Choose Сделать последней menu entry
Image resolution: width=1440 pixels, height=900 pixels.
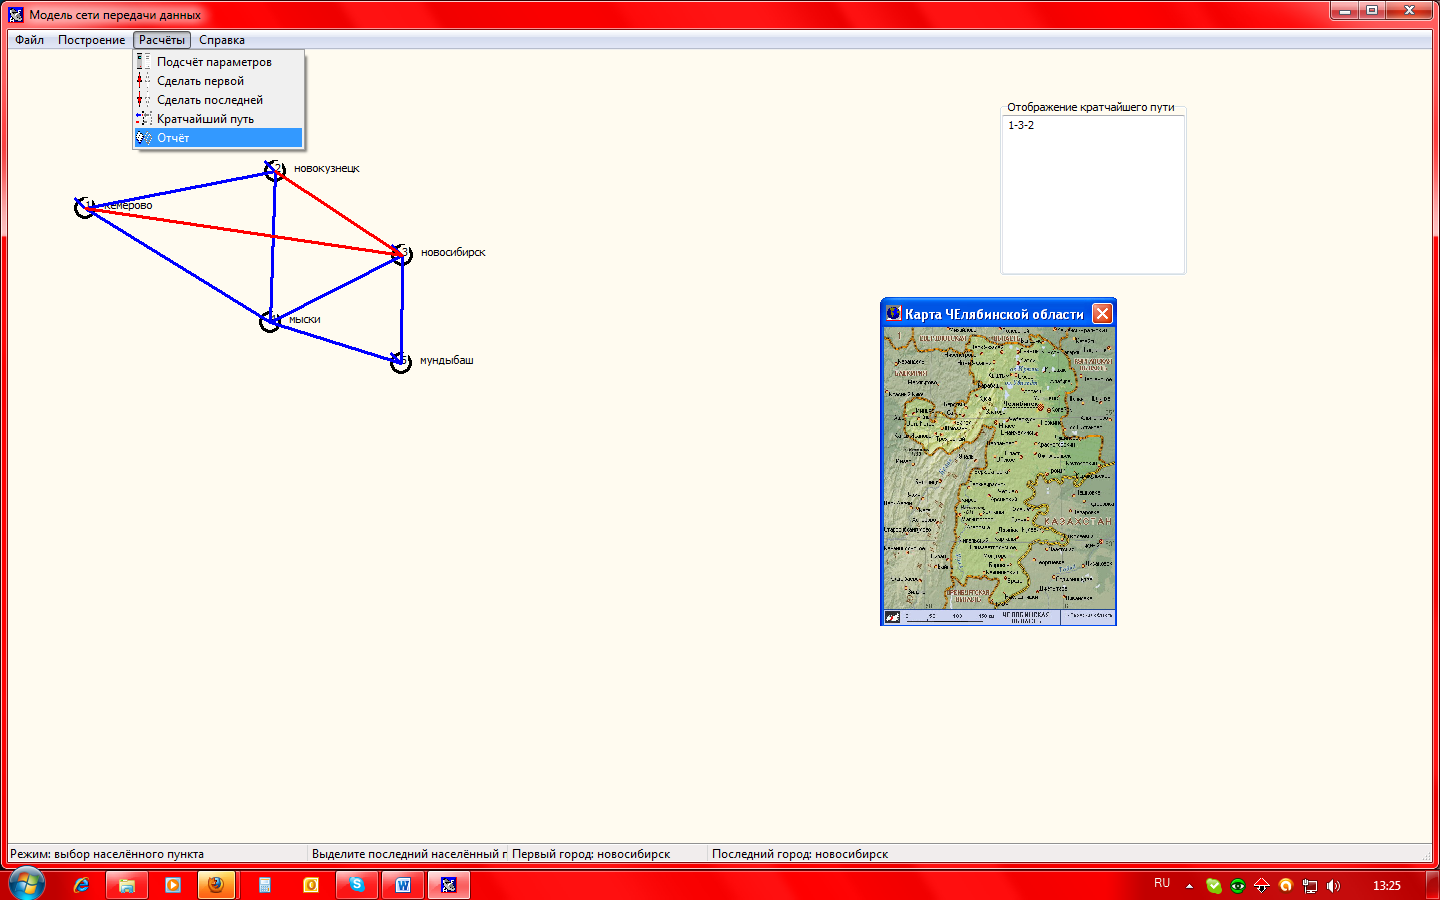click(x=218, y=100)
